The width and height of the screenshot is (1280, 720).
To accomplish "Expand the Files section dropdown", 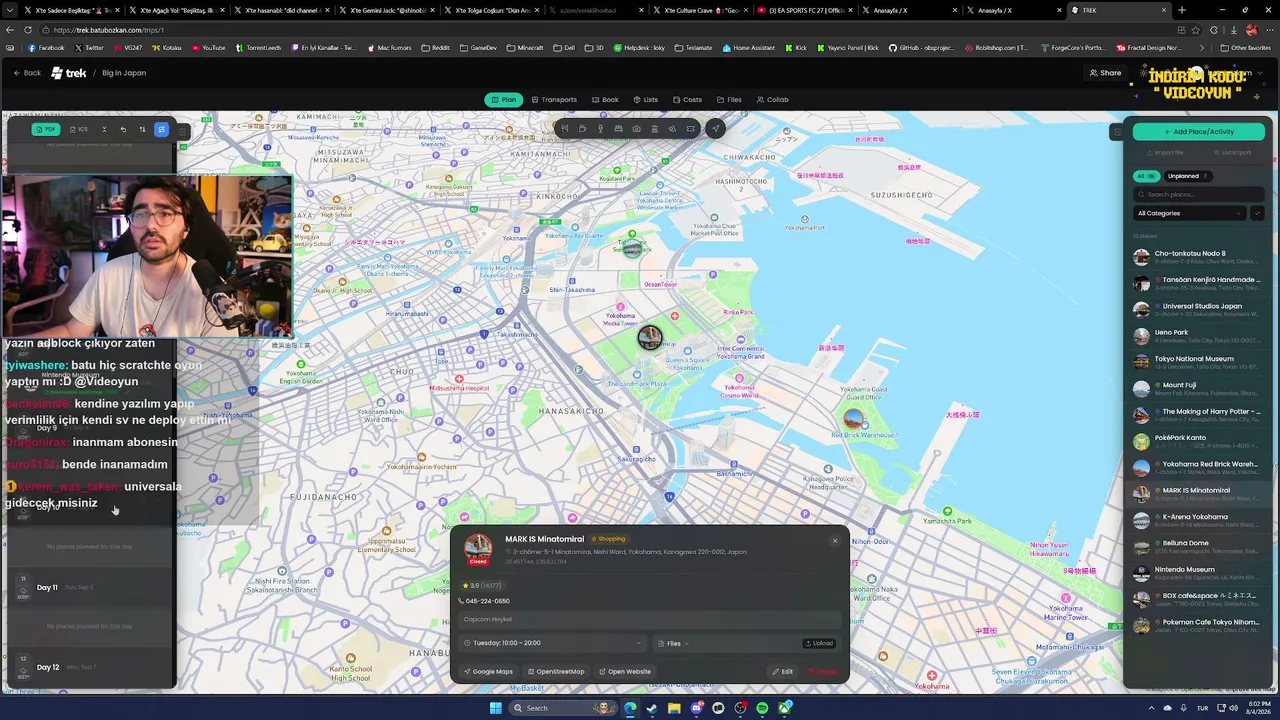I will click(674, 643).
